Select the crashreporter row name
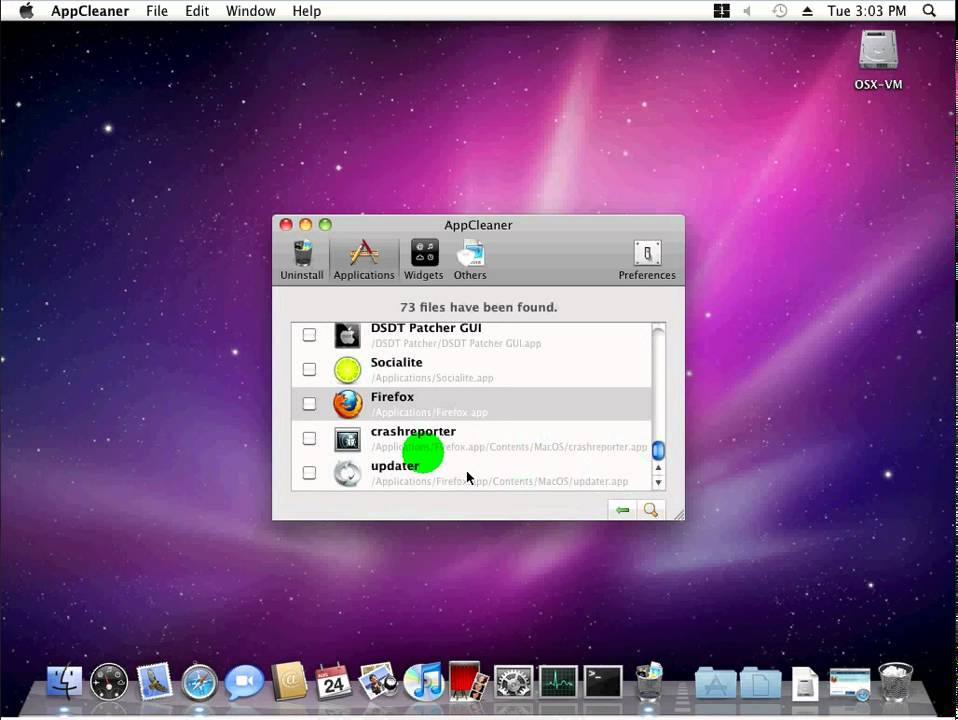Image resolution: width=958 pixels, height=720 pixels. click(413, 432)
